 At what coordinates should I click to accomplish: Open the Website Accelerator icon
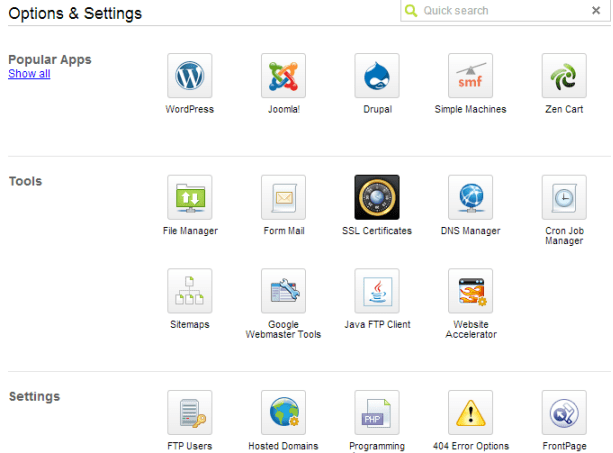point(470,291)
